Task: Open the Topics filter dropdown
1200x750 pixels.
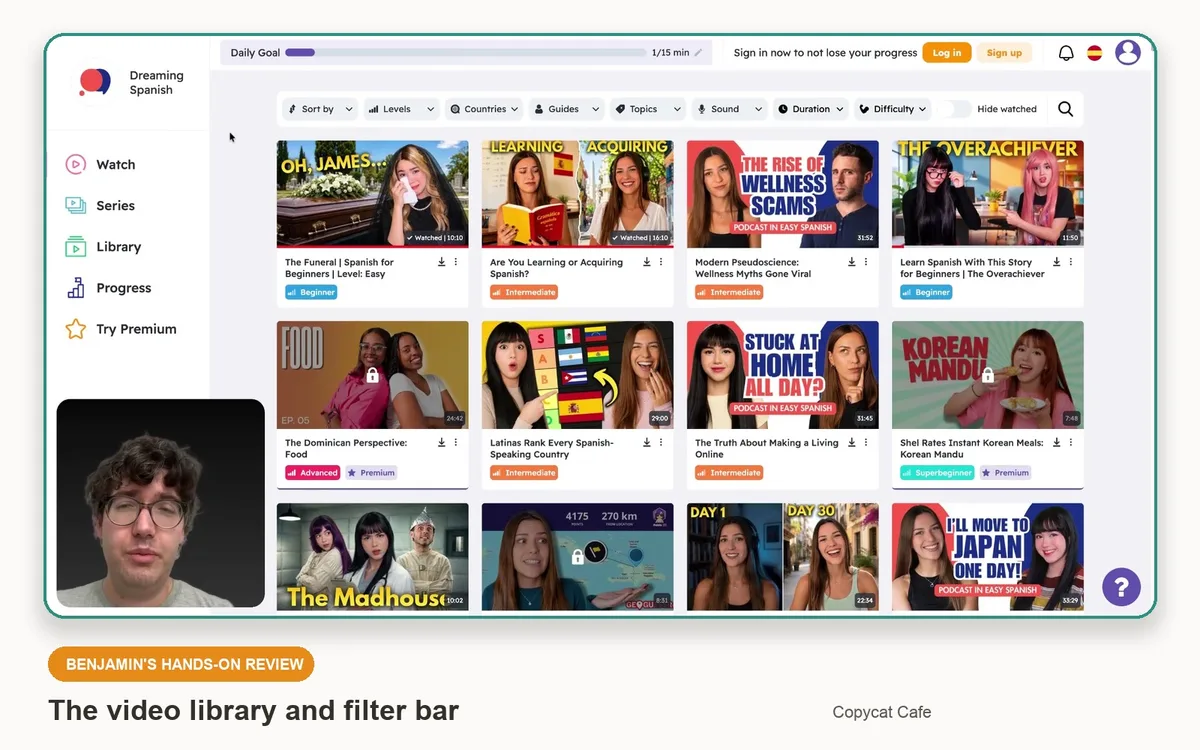Action: 648,109
